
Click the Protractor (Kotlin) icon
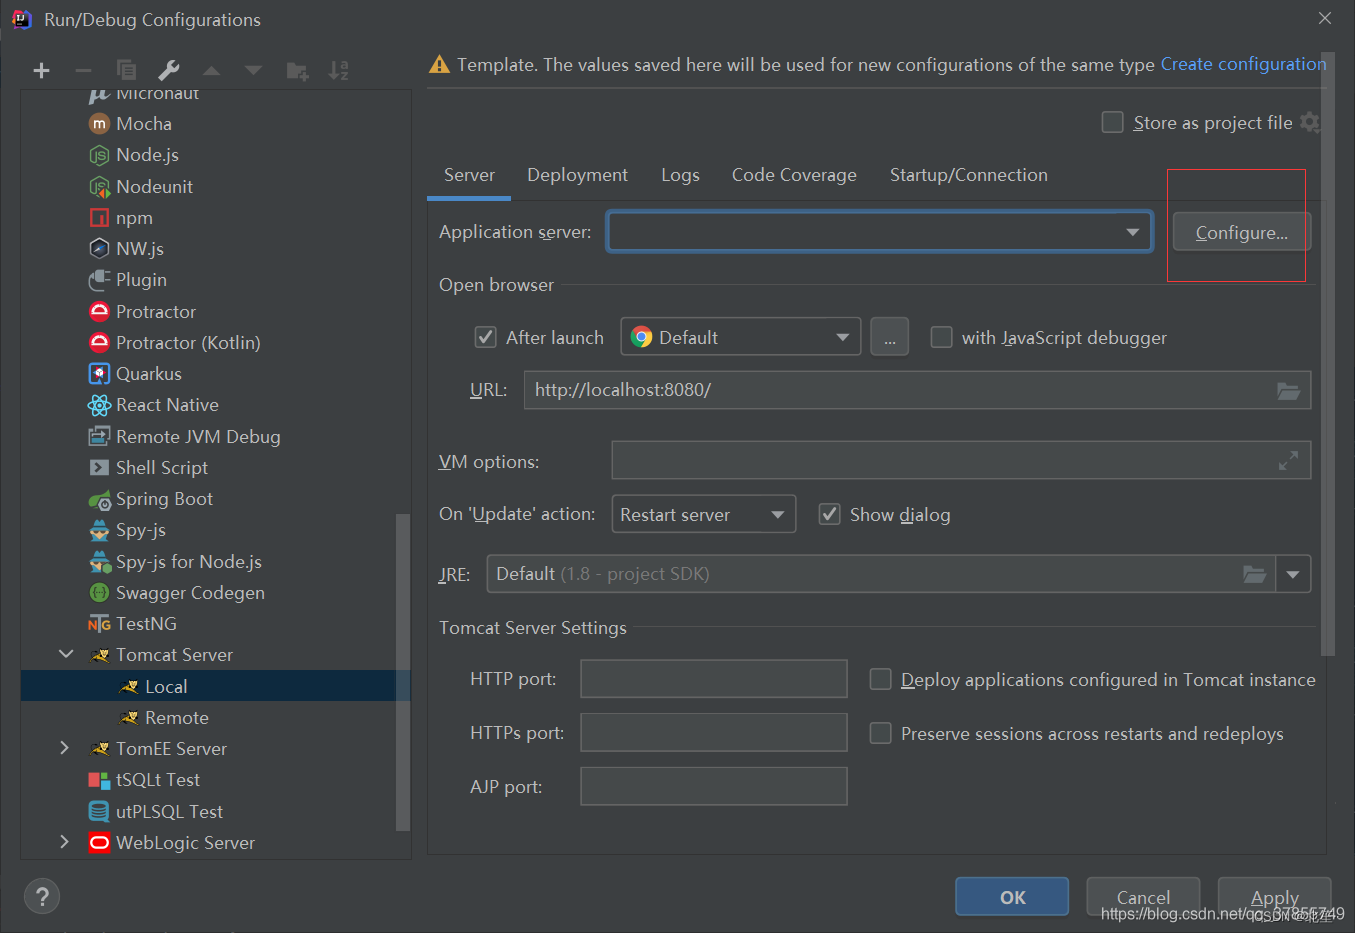pyautogui.click(x=99, y=343)
